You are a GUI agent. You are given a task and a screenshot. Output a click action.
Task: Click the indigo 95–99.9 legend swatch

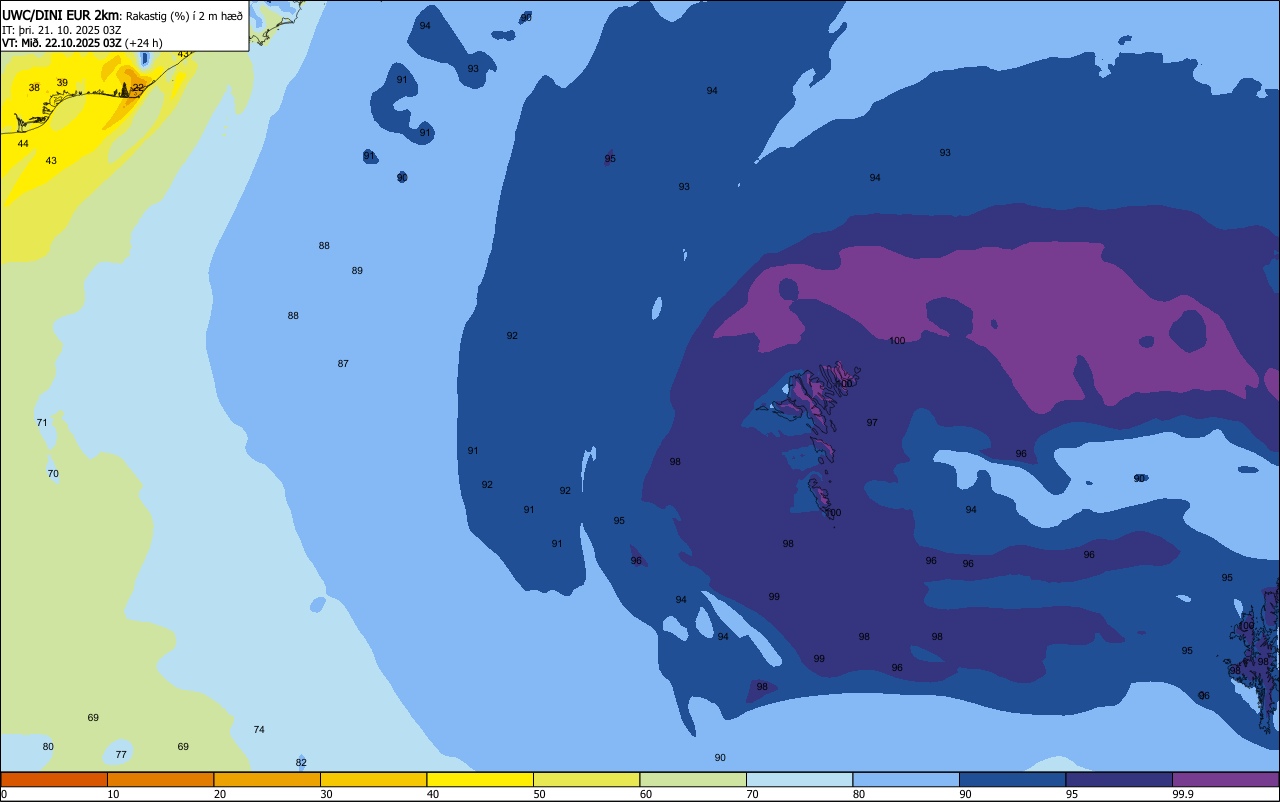(x=1119, y=779)
